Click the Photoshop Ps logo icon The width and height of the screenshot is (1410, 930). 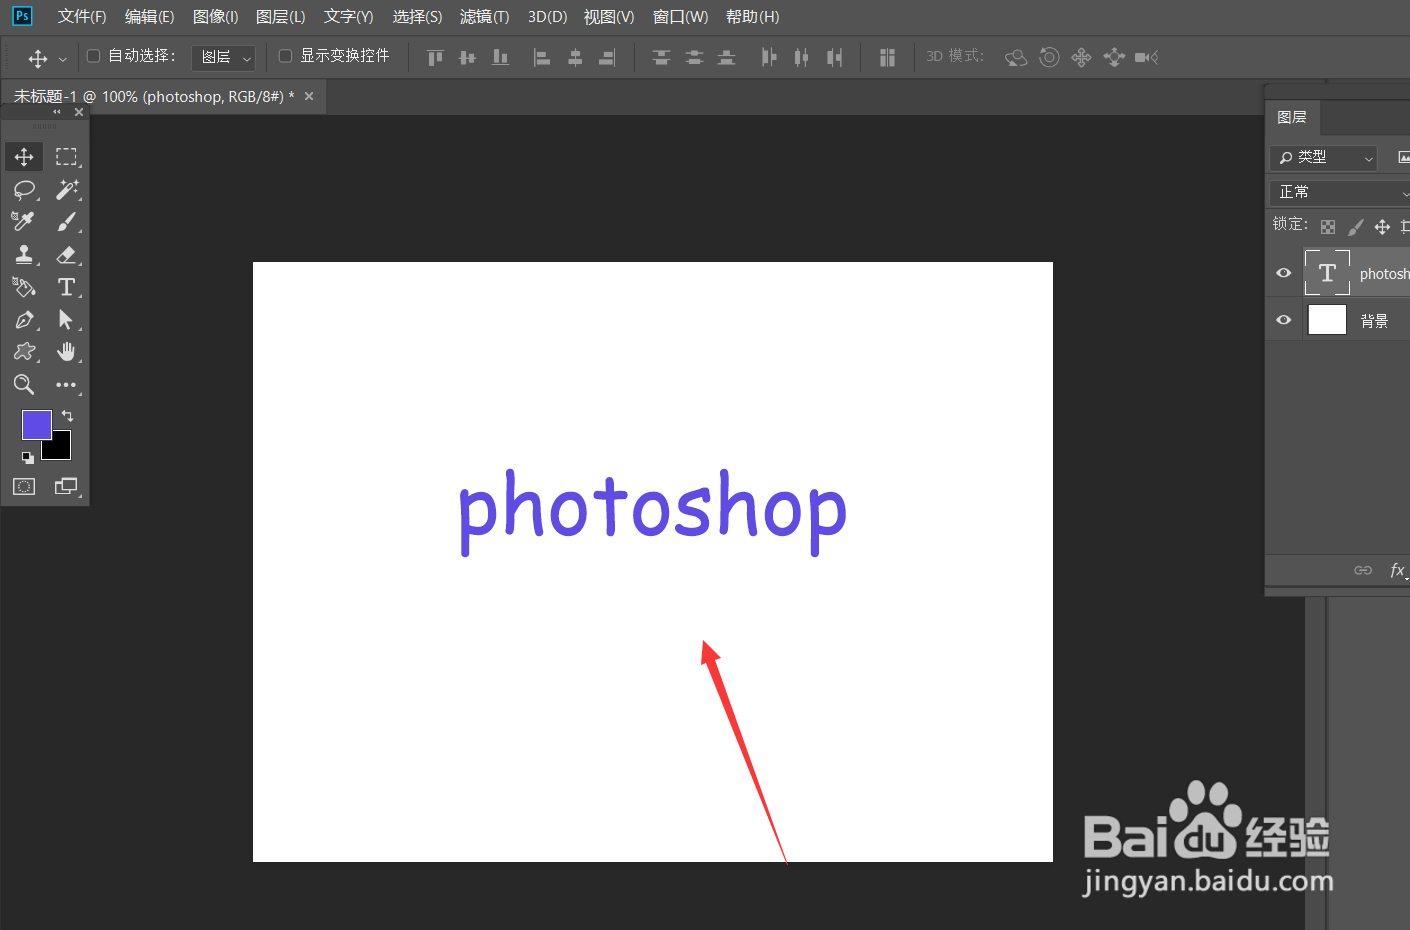[x=22, y=16]
